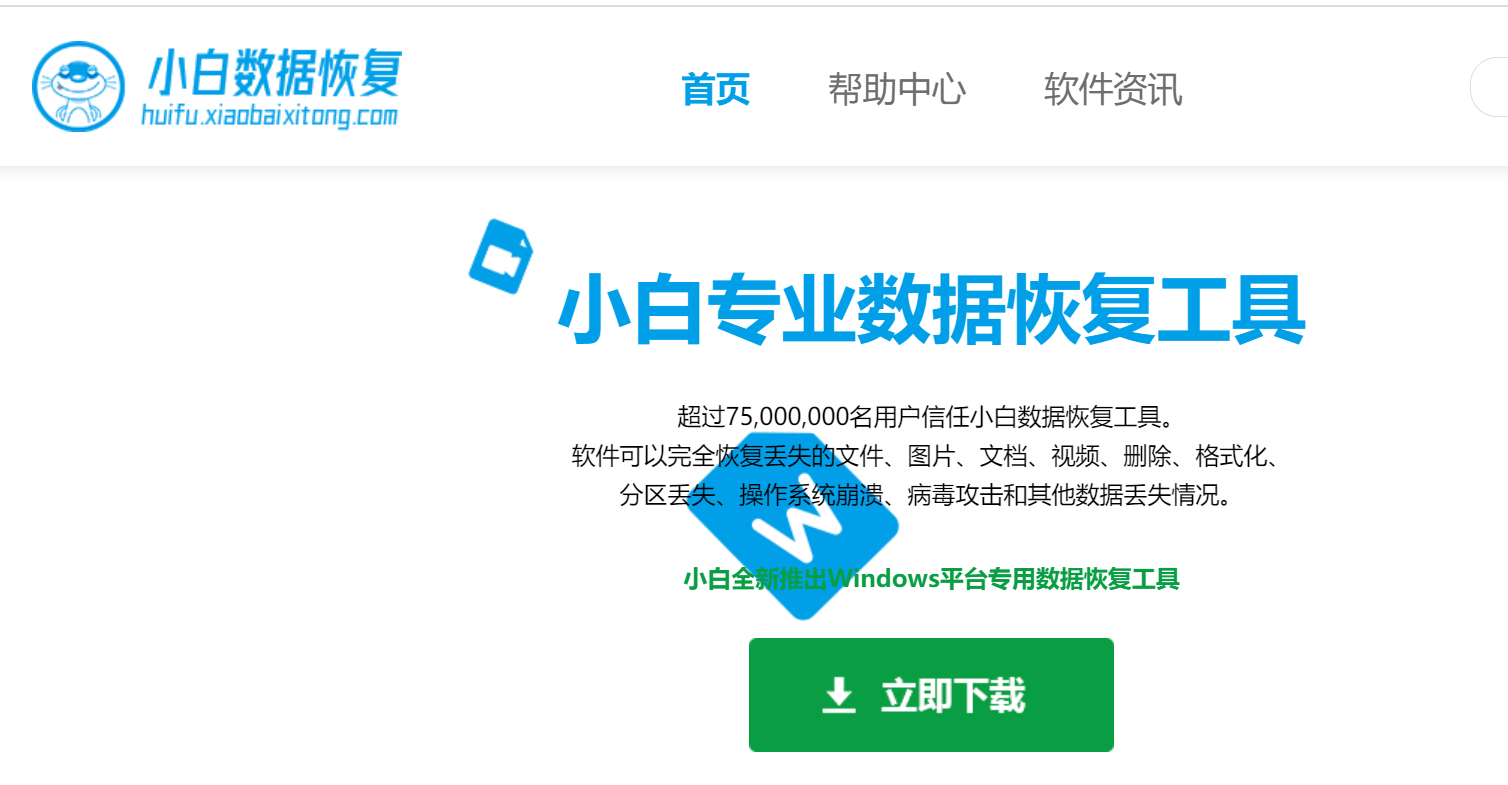Click the 小白数据恢复 brand name text
The image size is (1508, 785).
pos(274,73)
